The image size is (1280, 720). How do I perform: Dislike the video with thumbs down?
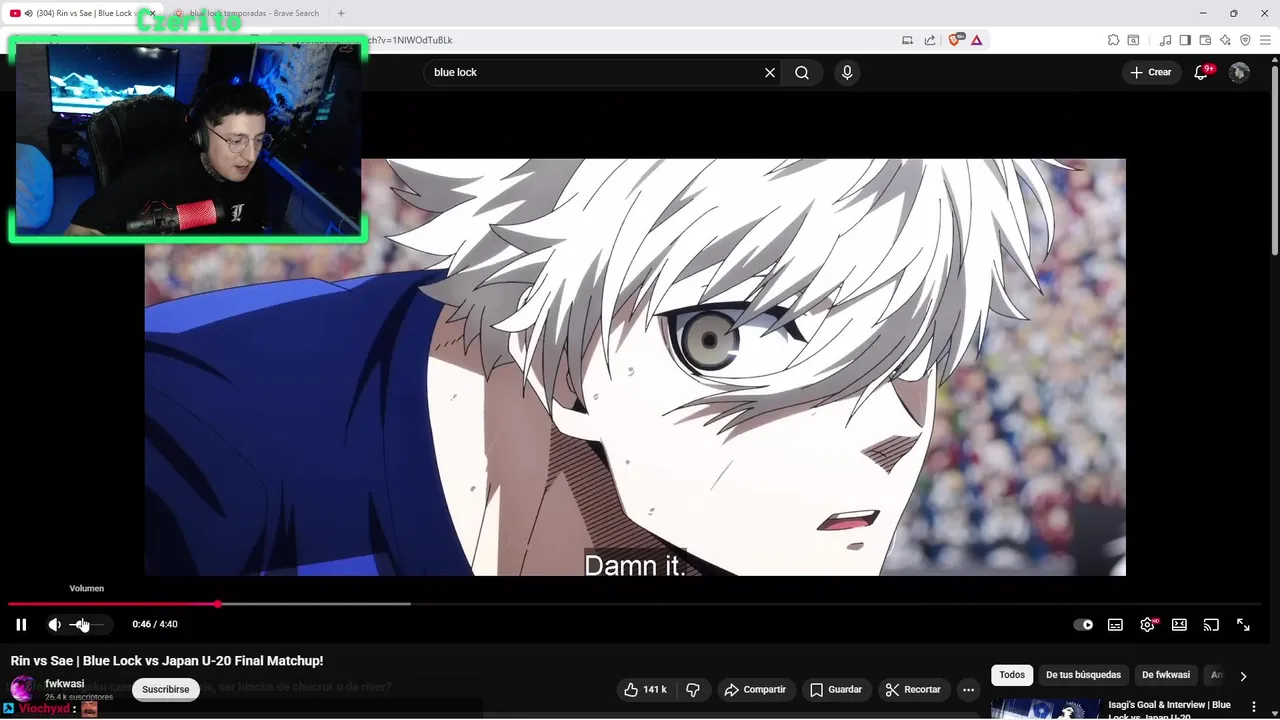coord(693,689)
